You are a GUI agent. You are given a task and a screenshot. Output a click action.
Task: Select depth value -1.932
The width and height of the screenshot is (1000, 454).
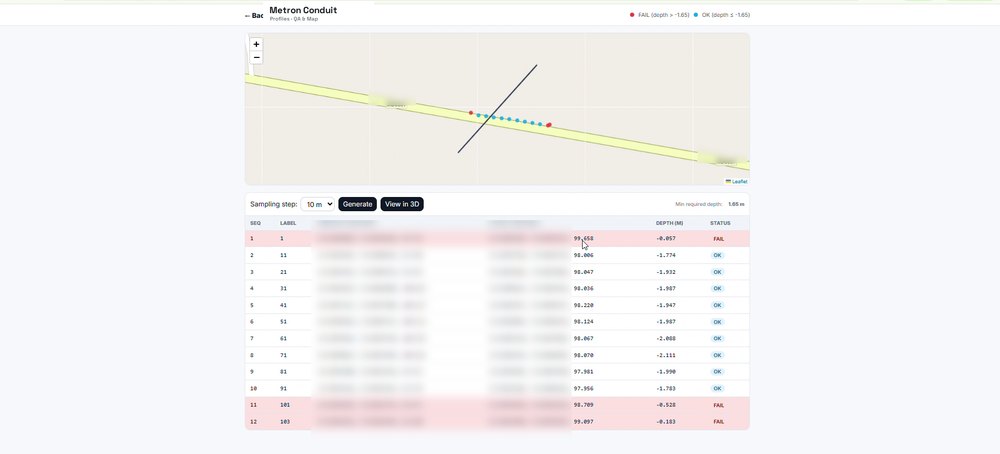666,272
